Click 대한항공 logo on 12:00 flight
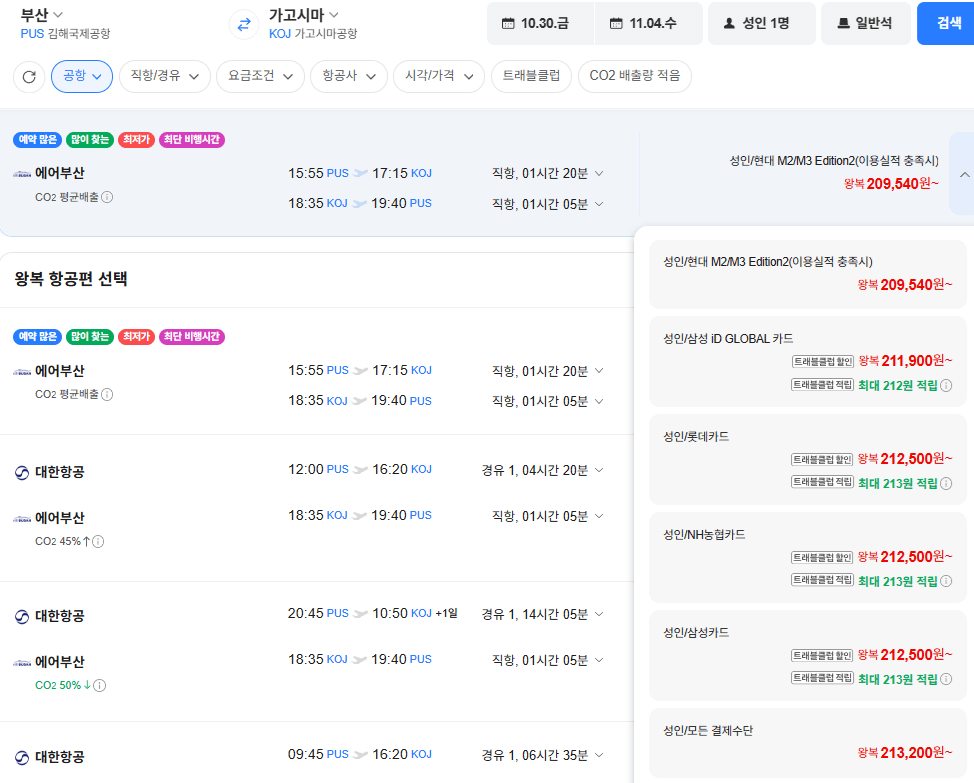The image size is (974, 783). tap(22, 473)
